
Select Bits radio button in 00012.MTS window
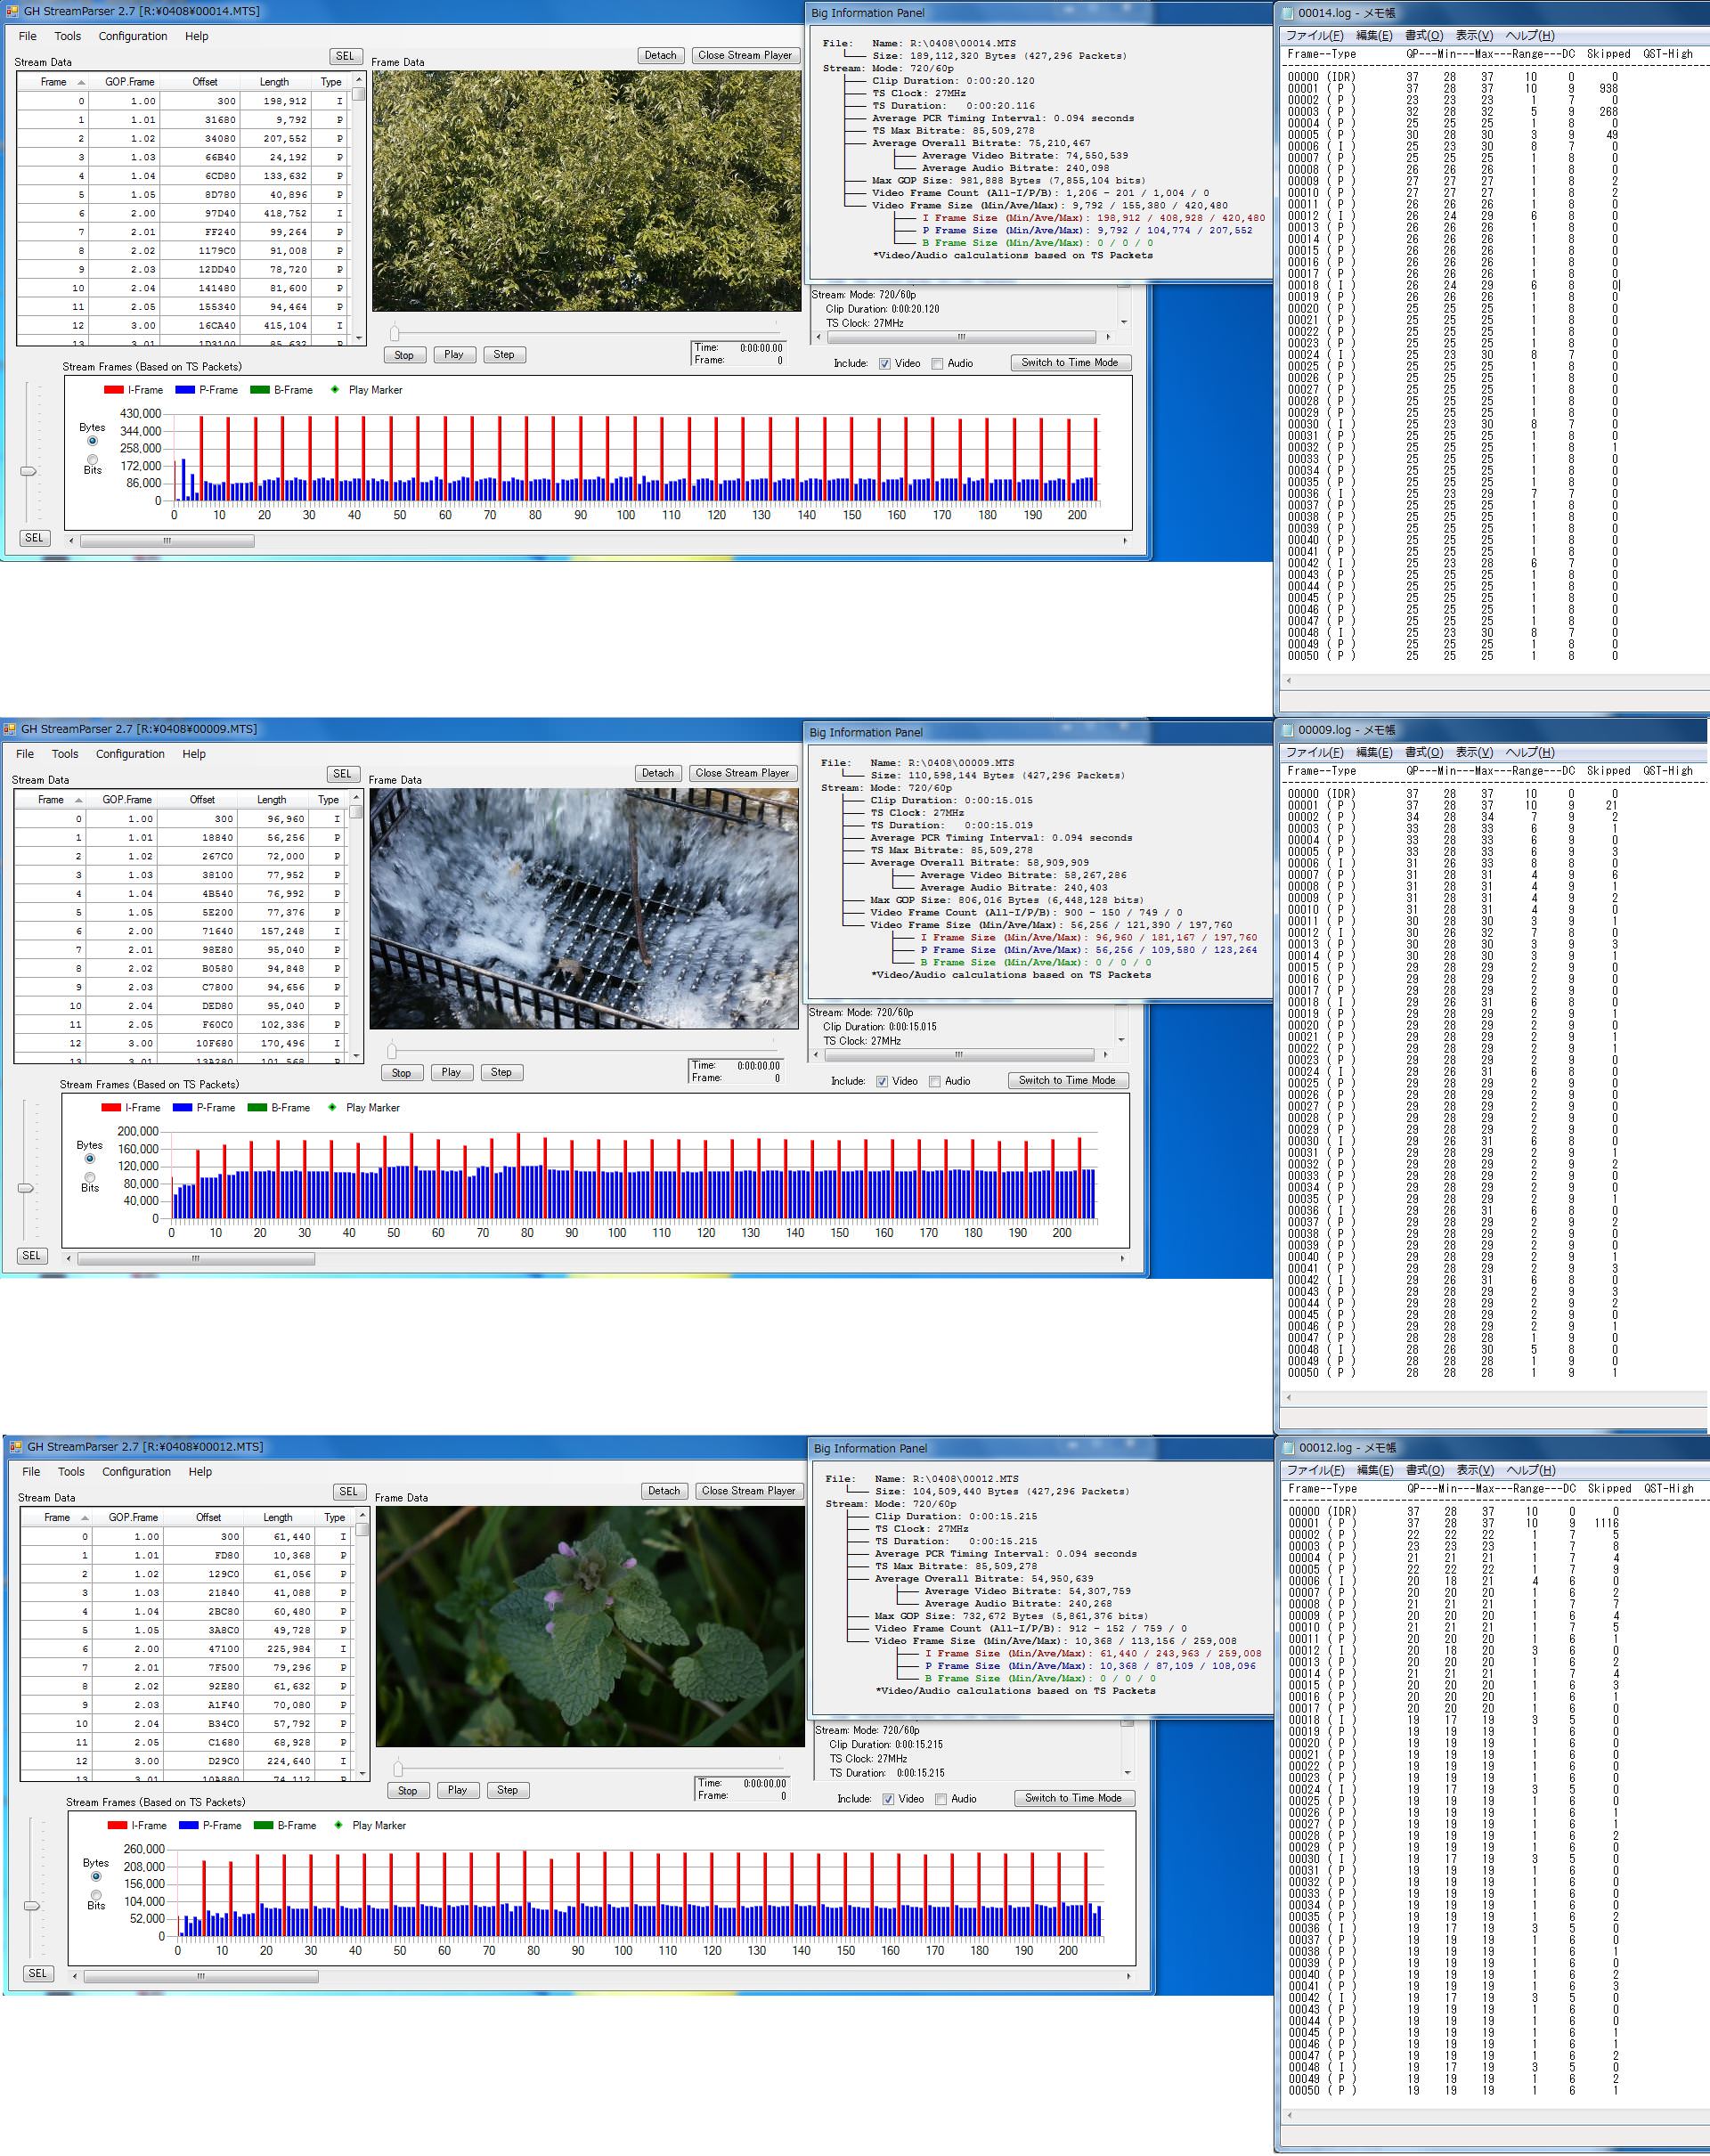tap(96, 1895)
